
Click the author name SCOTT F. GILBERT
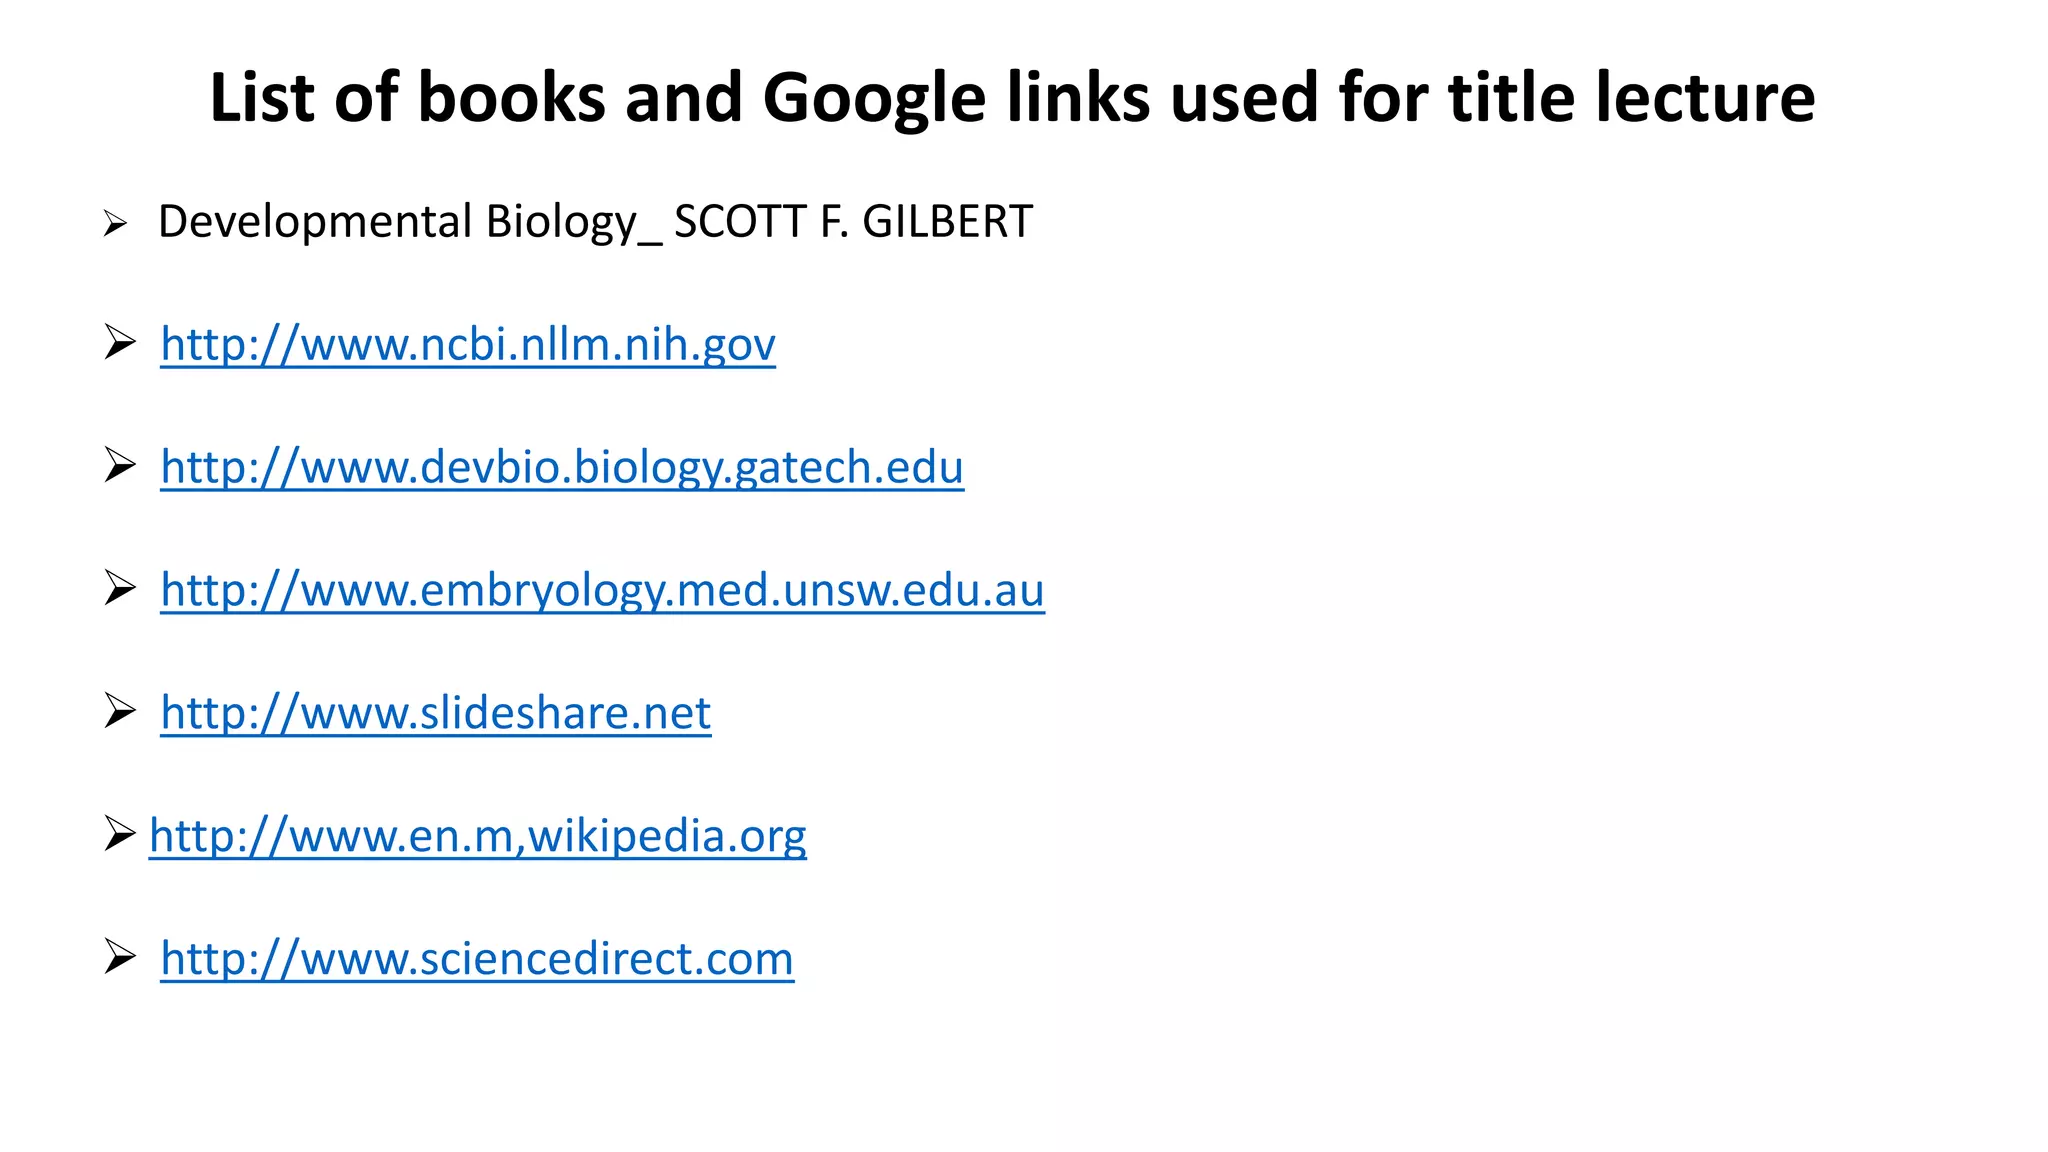tap(853, 222)
